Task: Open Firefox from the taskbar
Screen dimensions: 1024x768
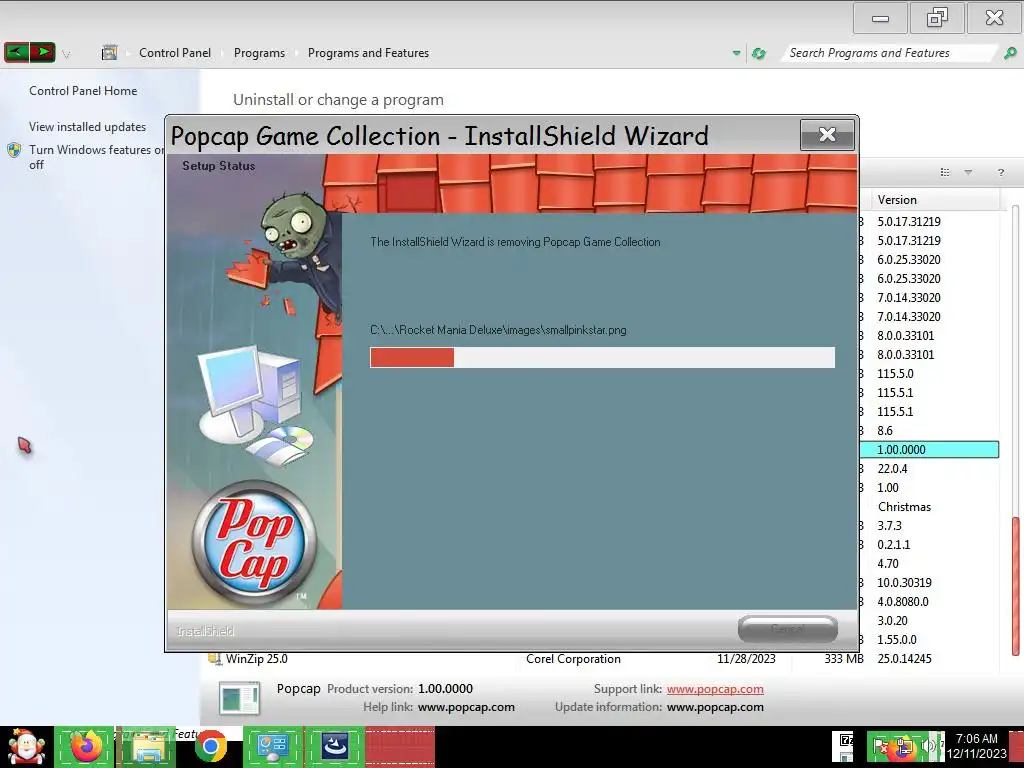Action: pyautogui.click(x=86, y=746)
